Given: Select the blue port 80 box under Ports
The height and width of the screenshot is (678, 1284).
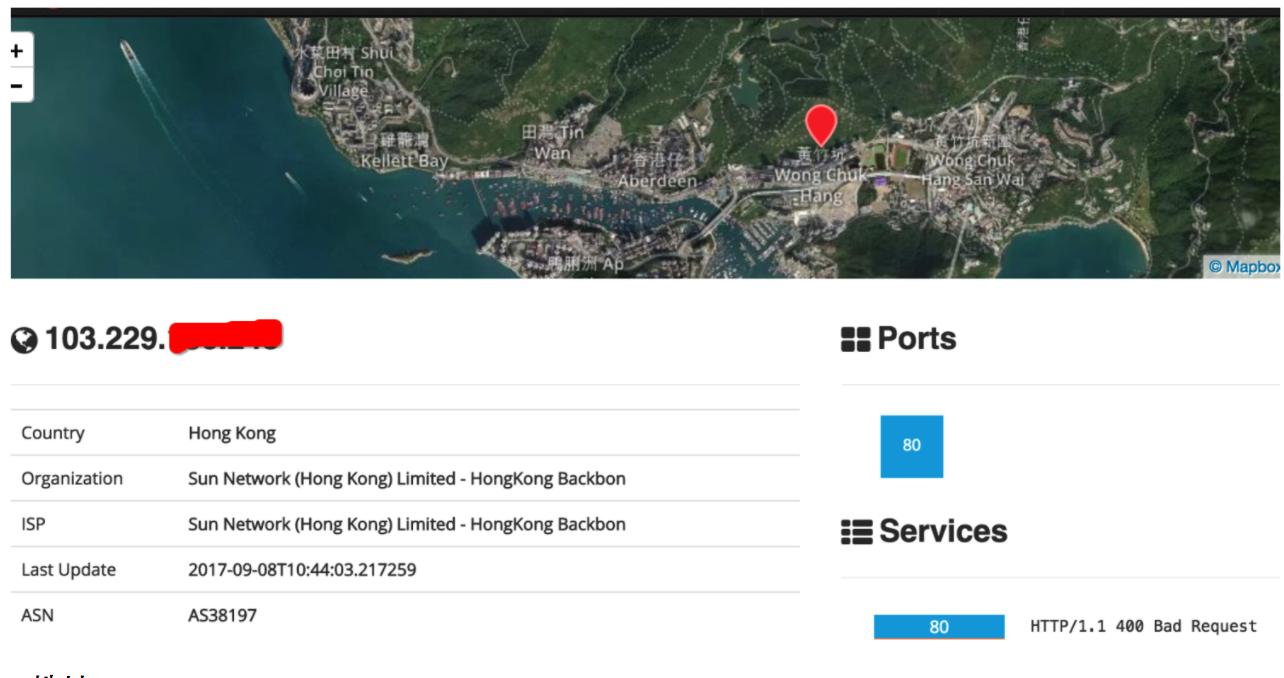Looking at the screenshot, I should (911, 446).
